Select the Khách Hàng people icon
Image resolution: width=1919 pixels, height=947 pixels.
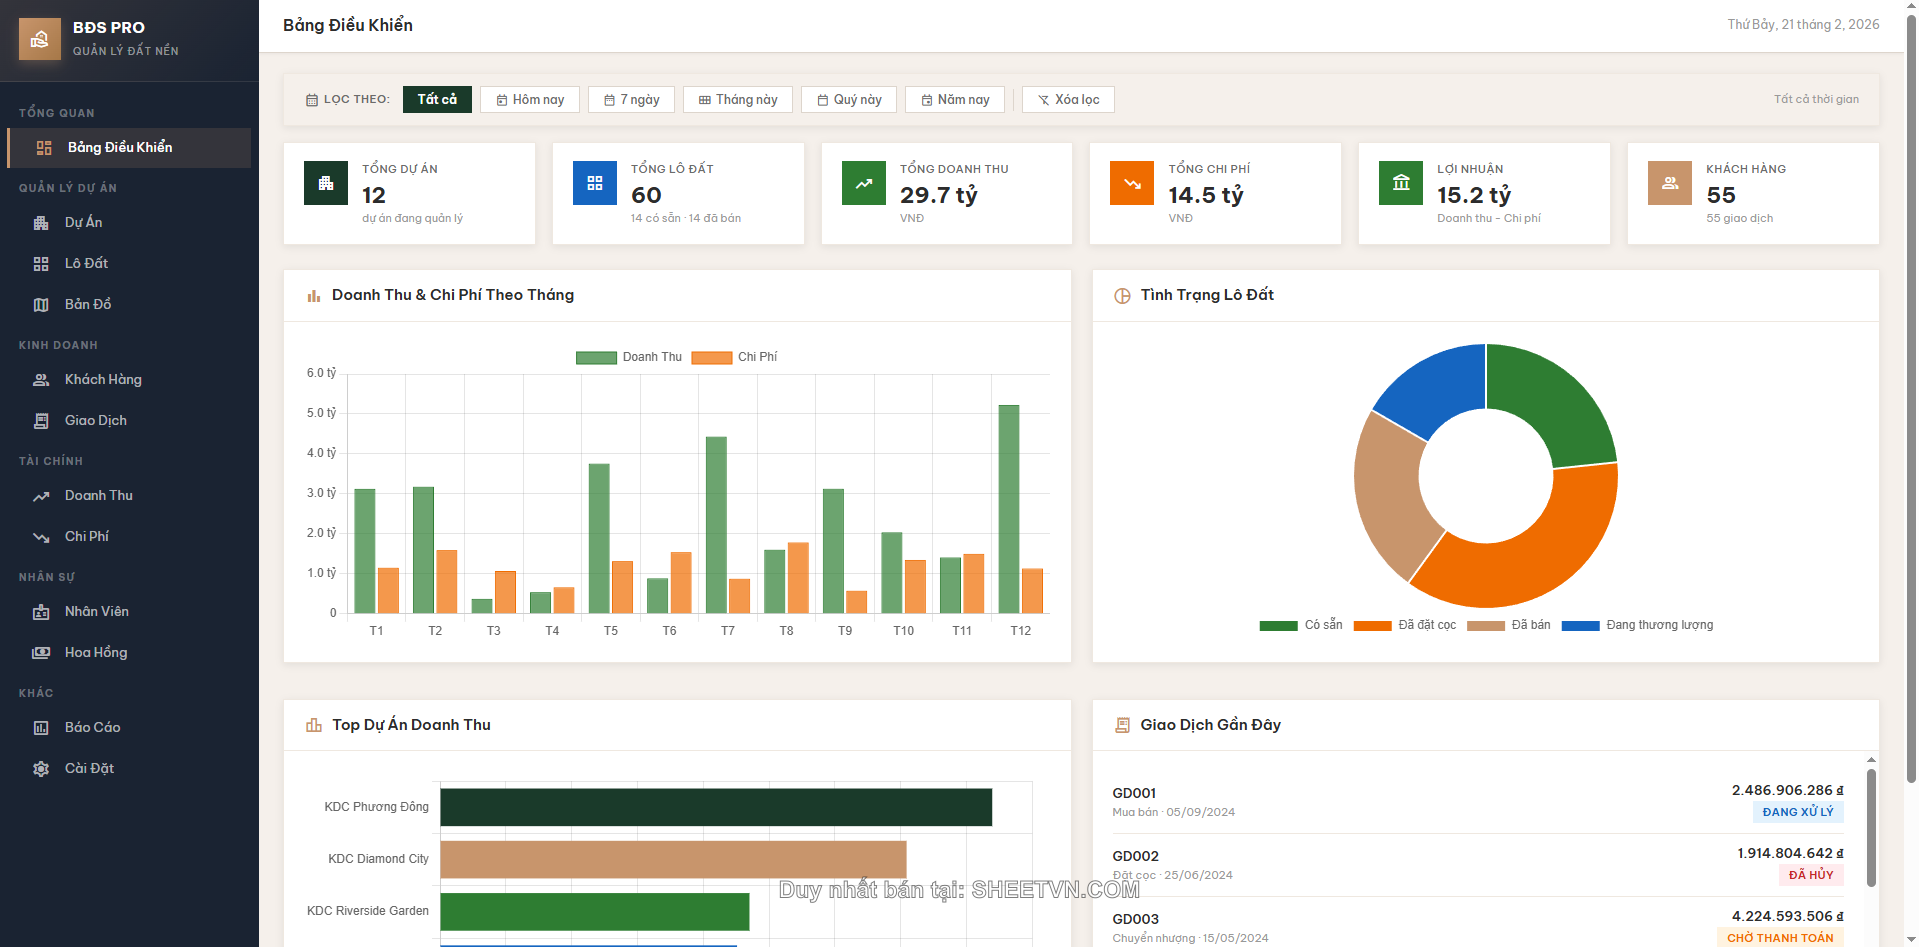pyautogui.click(x=41, y=380)
